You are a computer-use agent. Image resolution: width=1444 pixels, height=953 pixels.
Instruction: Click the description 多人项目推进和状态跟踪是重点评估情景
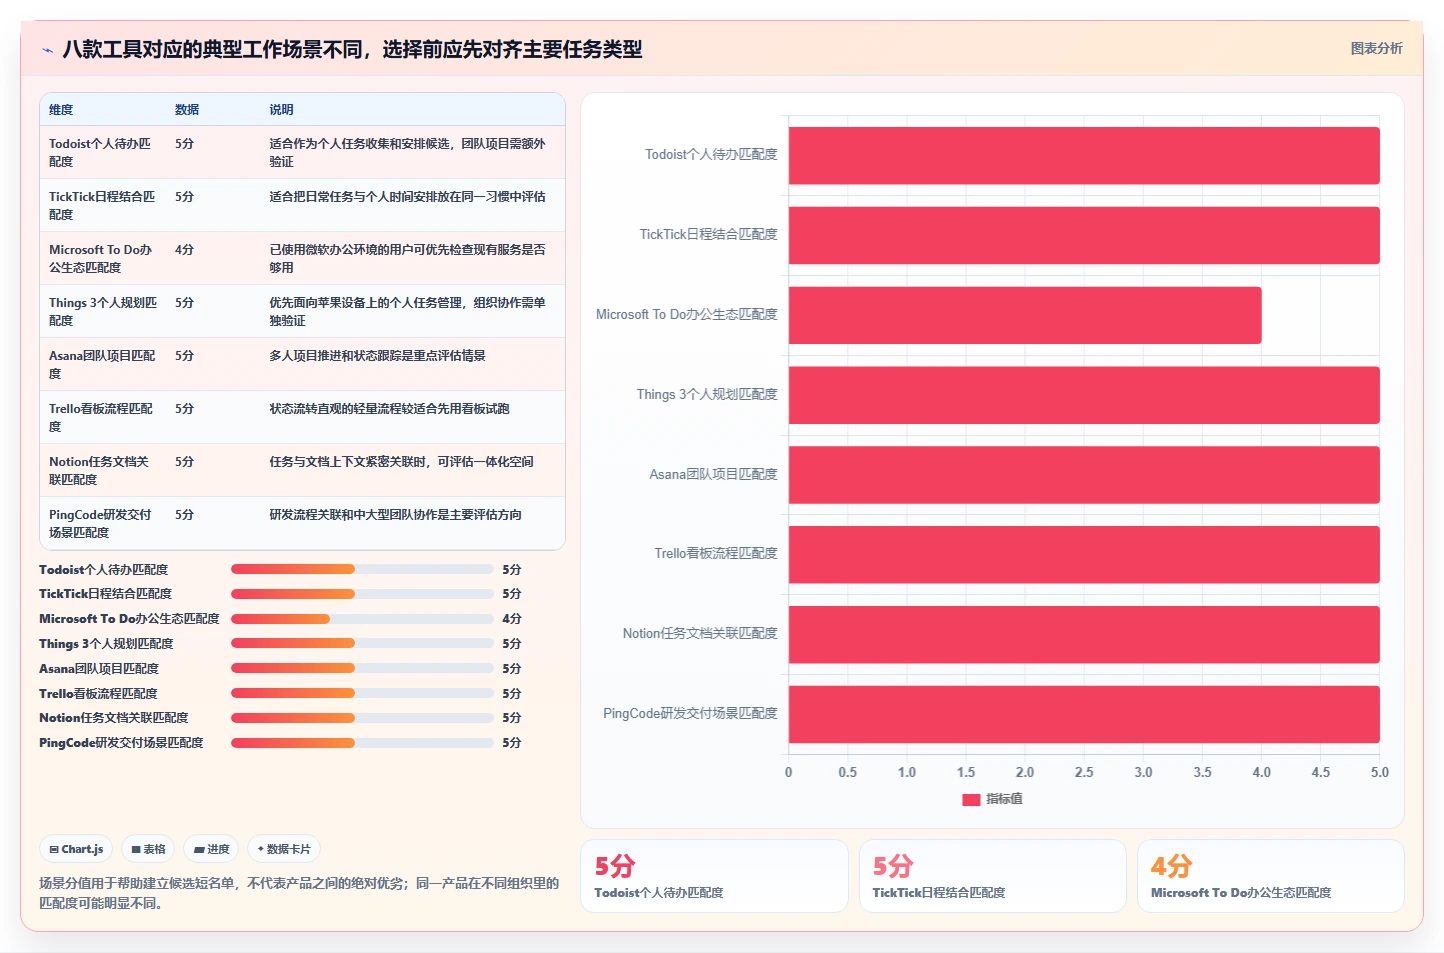point(377,356)
